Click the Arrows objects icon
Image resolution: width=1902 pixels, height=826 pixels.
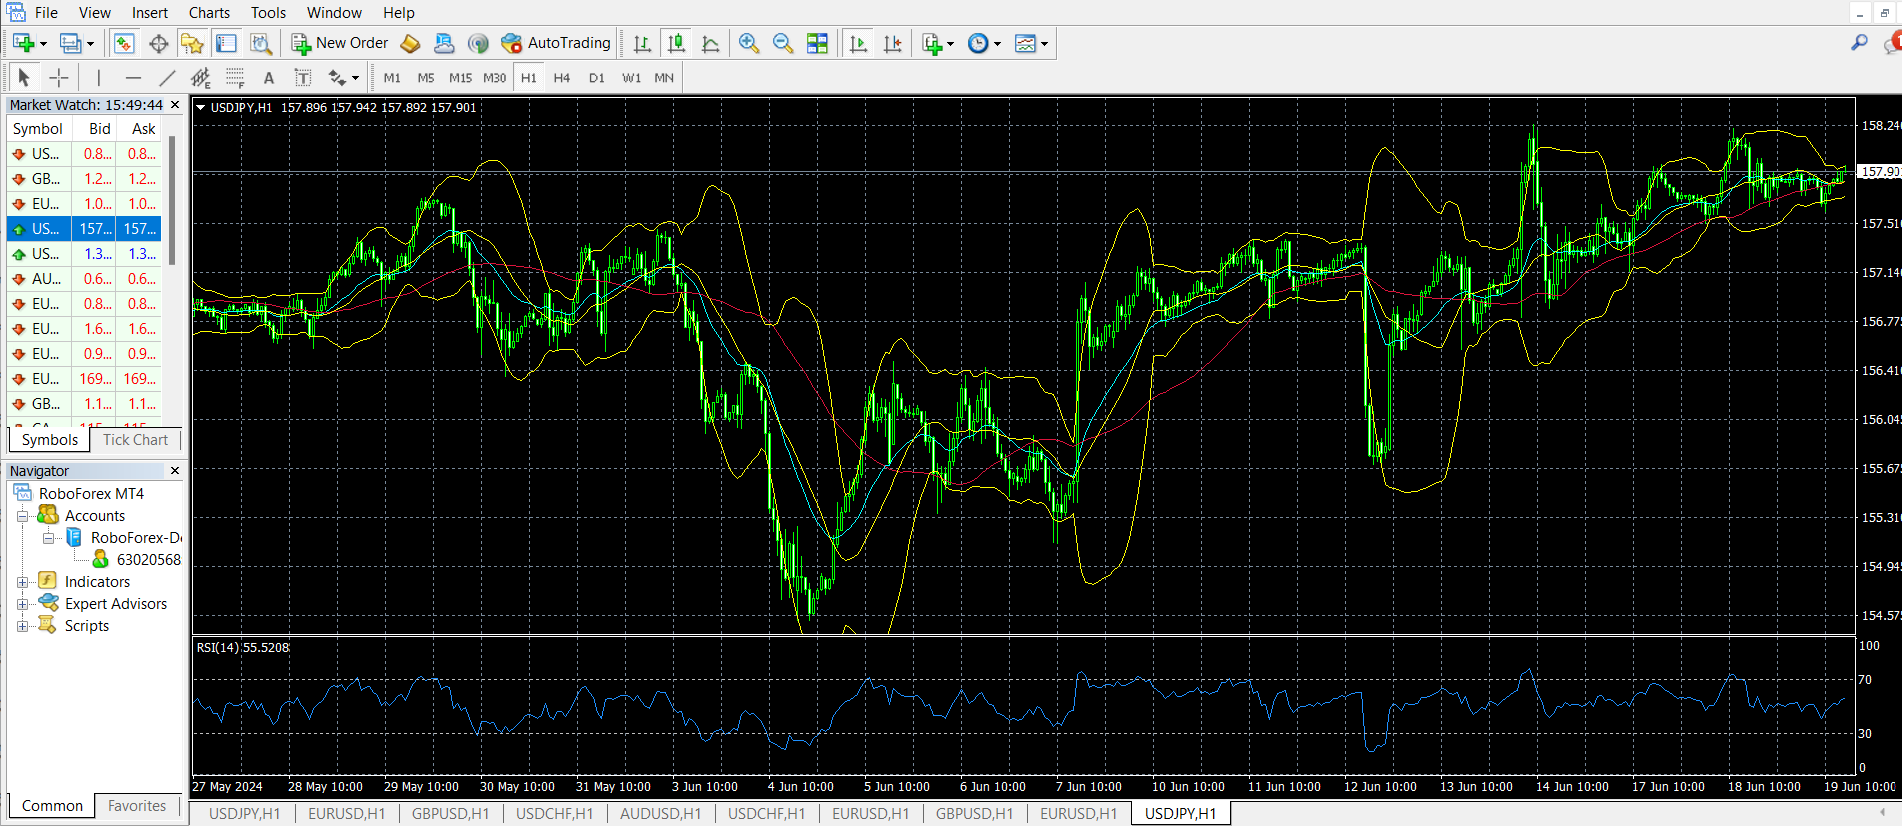coord(337,77)
